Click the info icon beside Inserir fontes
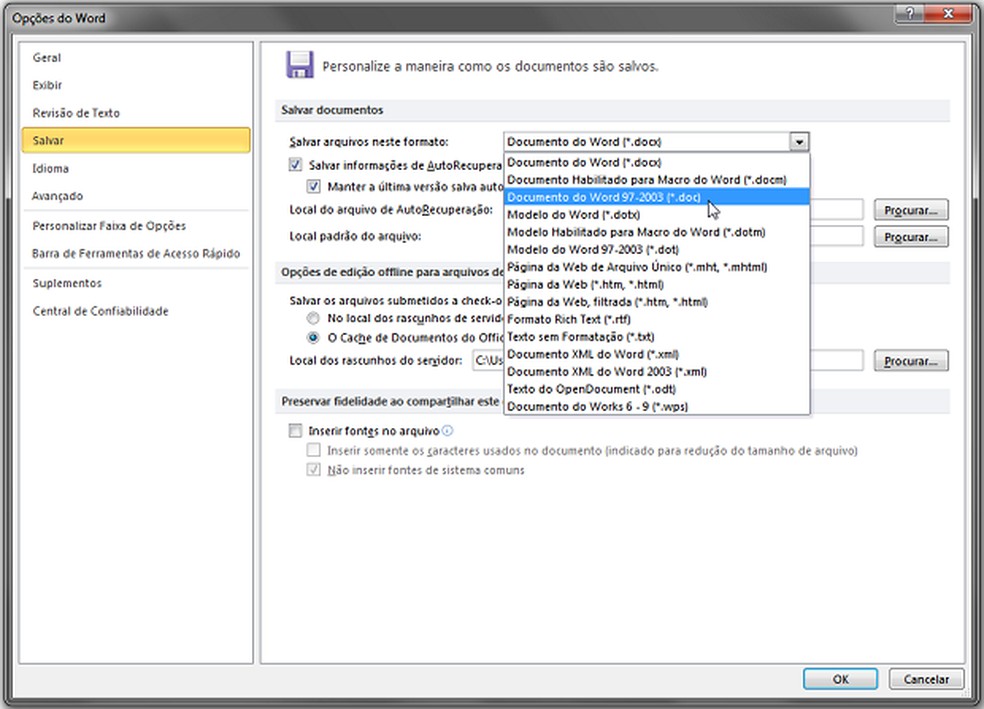The image size is (984, 709). 447,430
